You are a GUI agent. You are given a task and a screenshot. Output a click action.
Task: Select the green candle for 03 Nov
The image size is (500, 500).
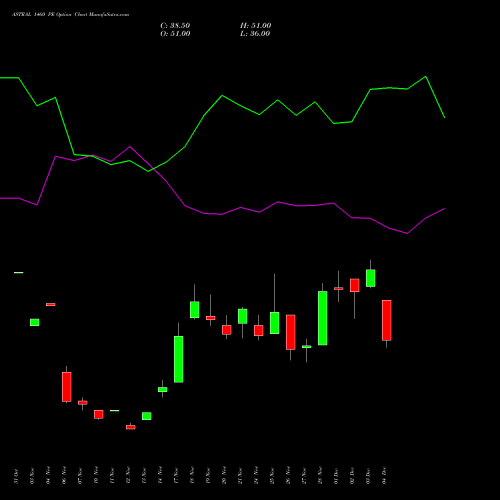[x=35, y=322]
